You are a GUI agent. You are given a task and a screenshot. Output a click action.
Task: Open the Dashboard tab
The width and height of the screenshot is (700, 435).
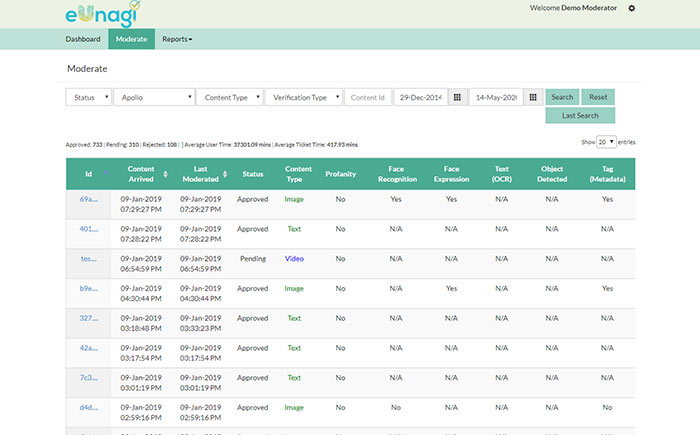tap(83, 39)
